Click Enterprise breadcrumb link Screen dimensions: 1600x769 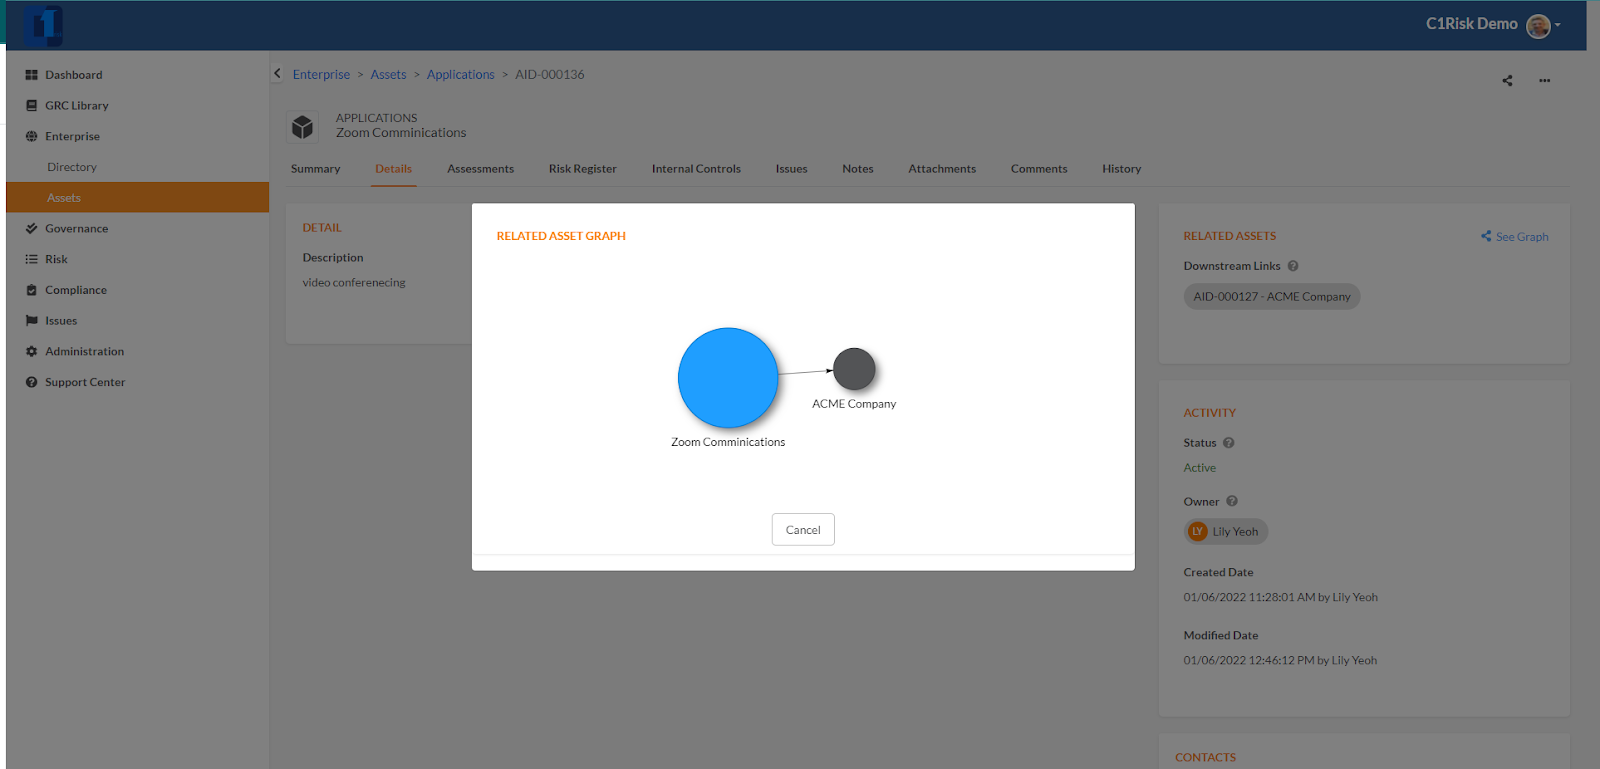[322, 75]
